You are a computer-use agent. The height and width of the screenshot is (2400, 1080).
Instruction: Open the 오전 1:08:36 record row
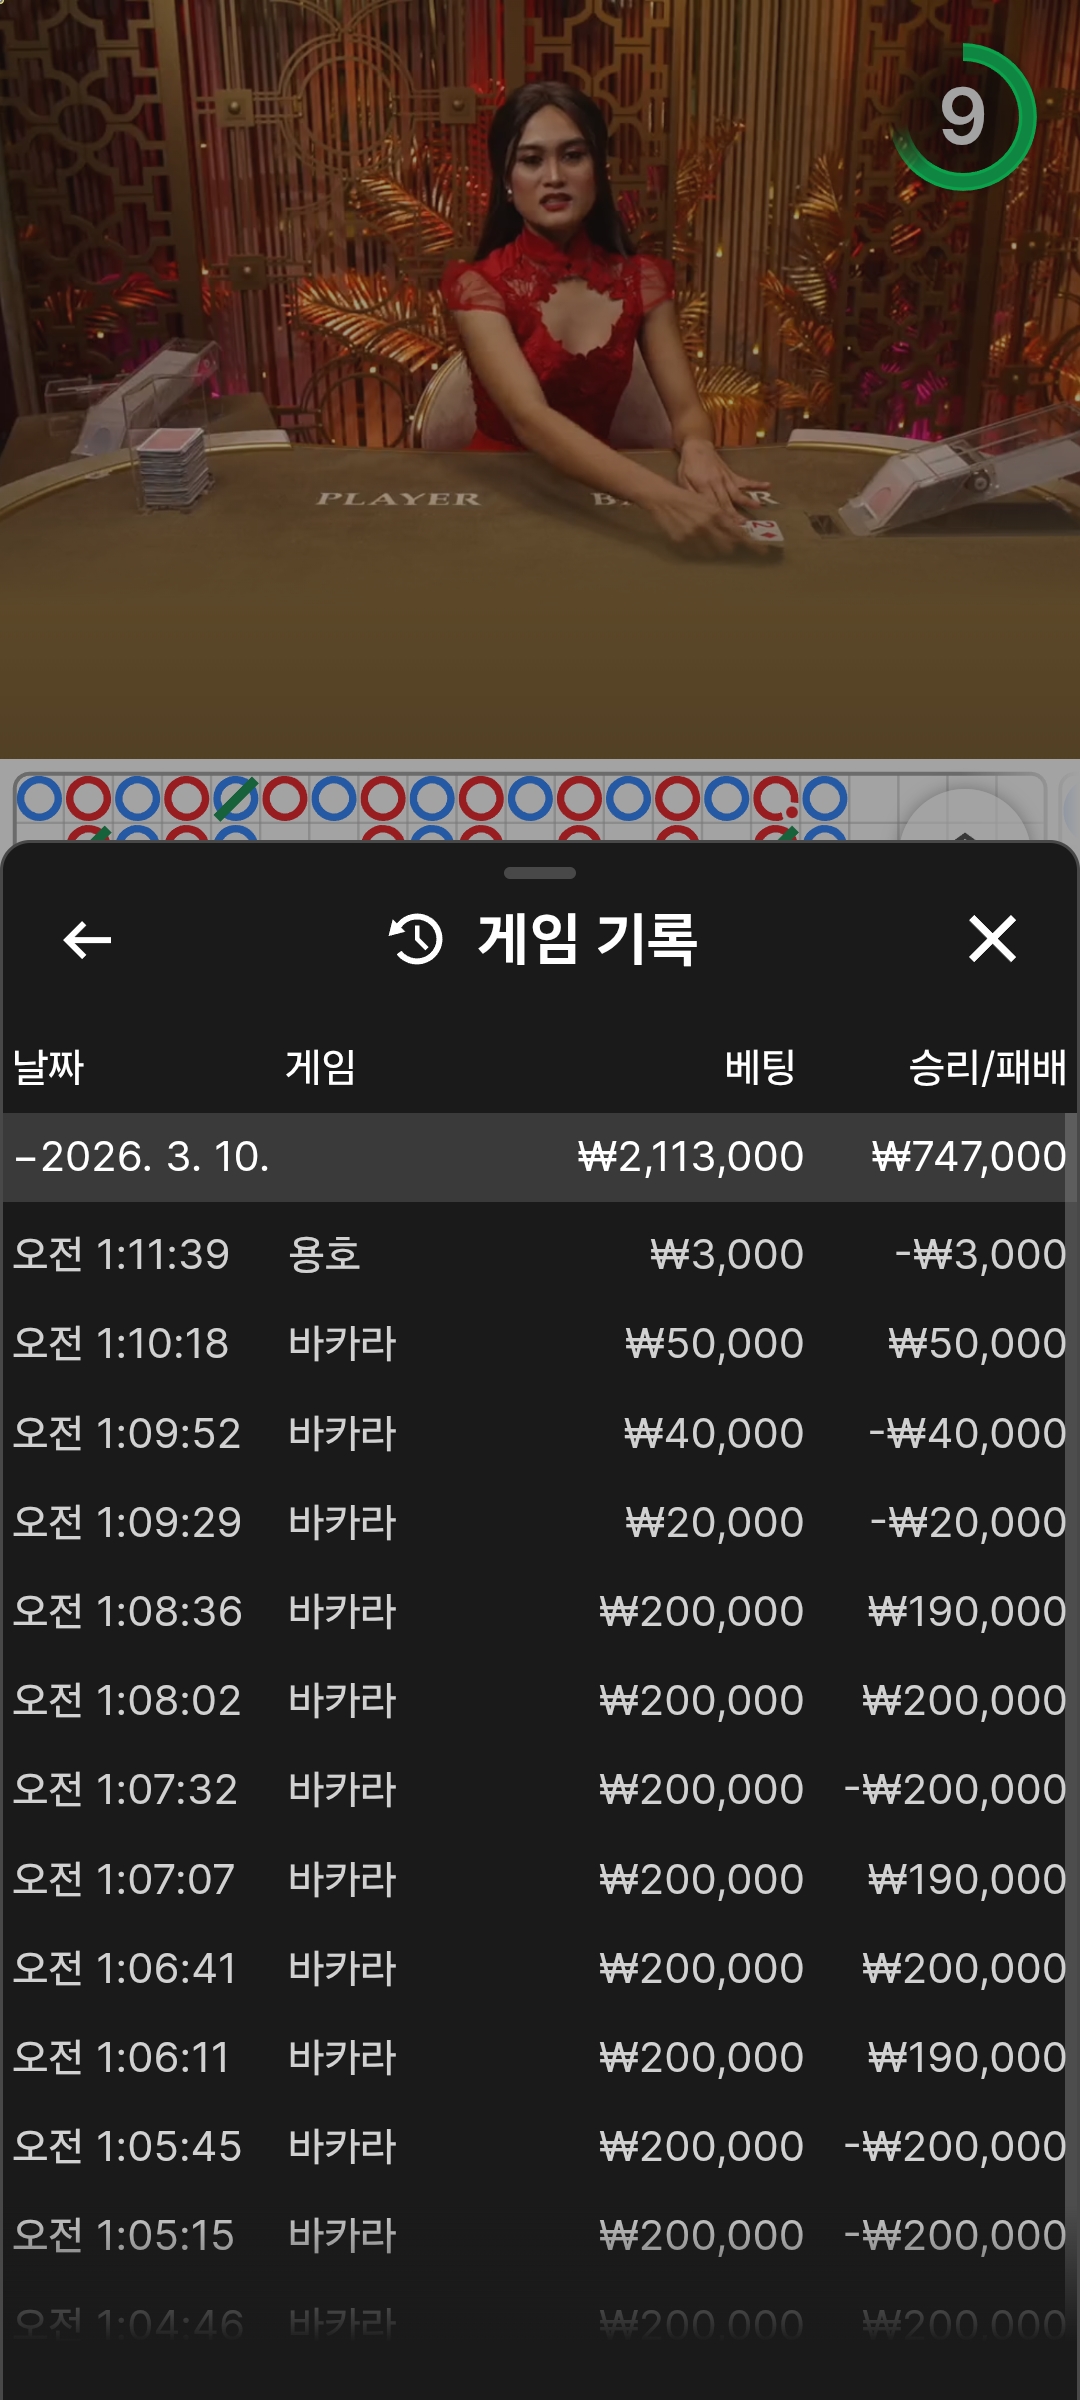point(540,1611)
